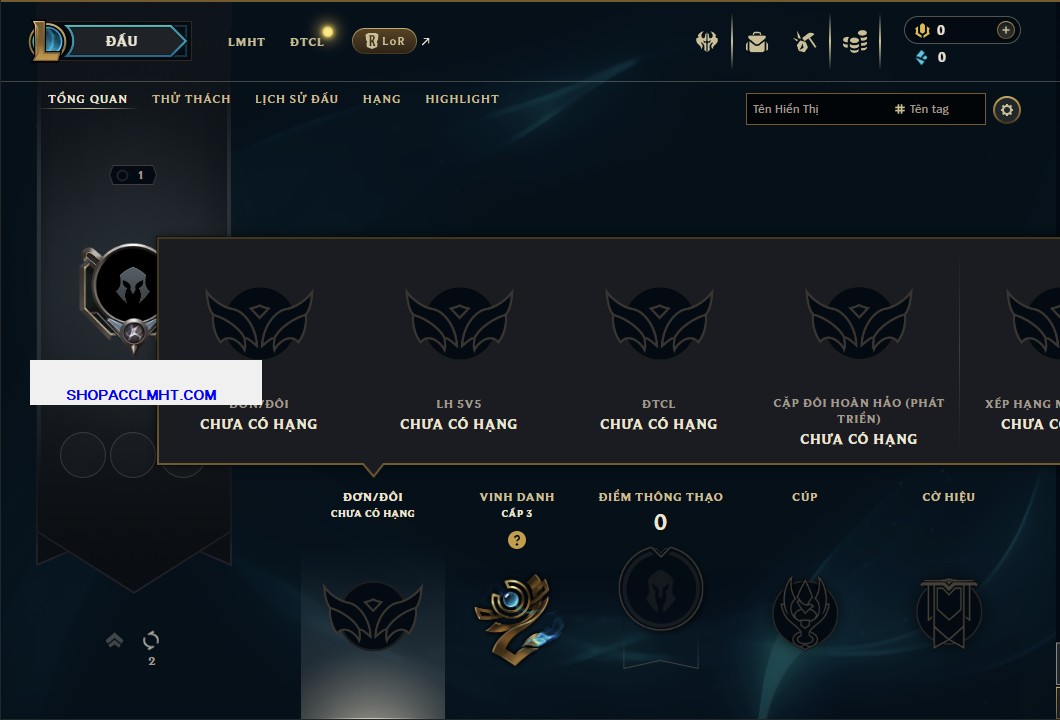Collapse the Đơn/Đôi rank panel

coord(372,504)
